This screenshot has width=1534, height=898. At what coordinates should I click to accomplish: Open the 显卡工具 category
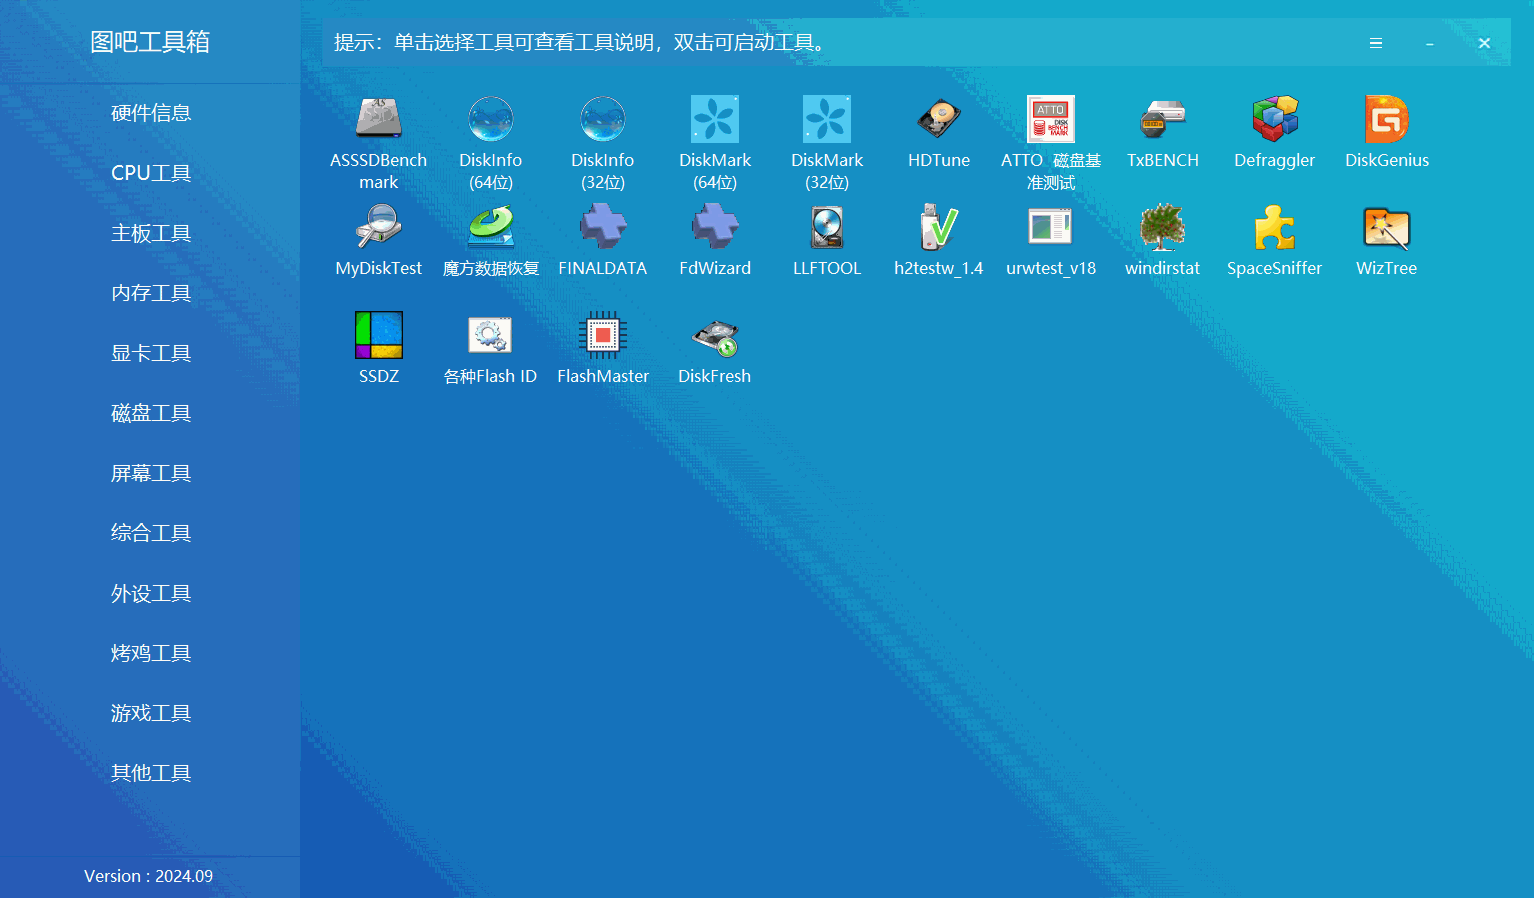(151, 353)
